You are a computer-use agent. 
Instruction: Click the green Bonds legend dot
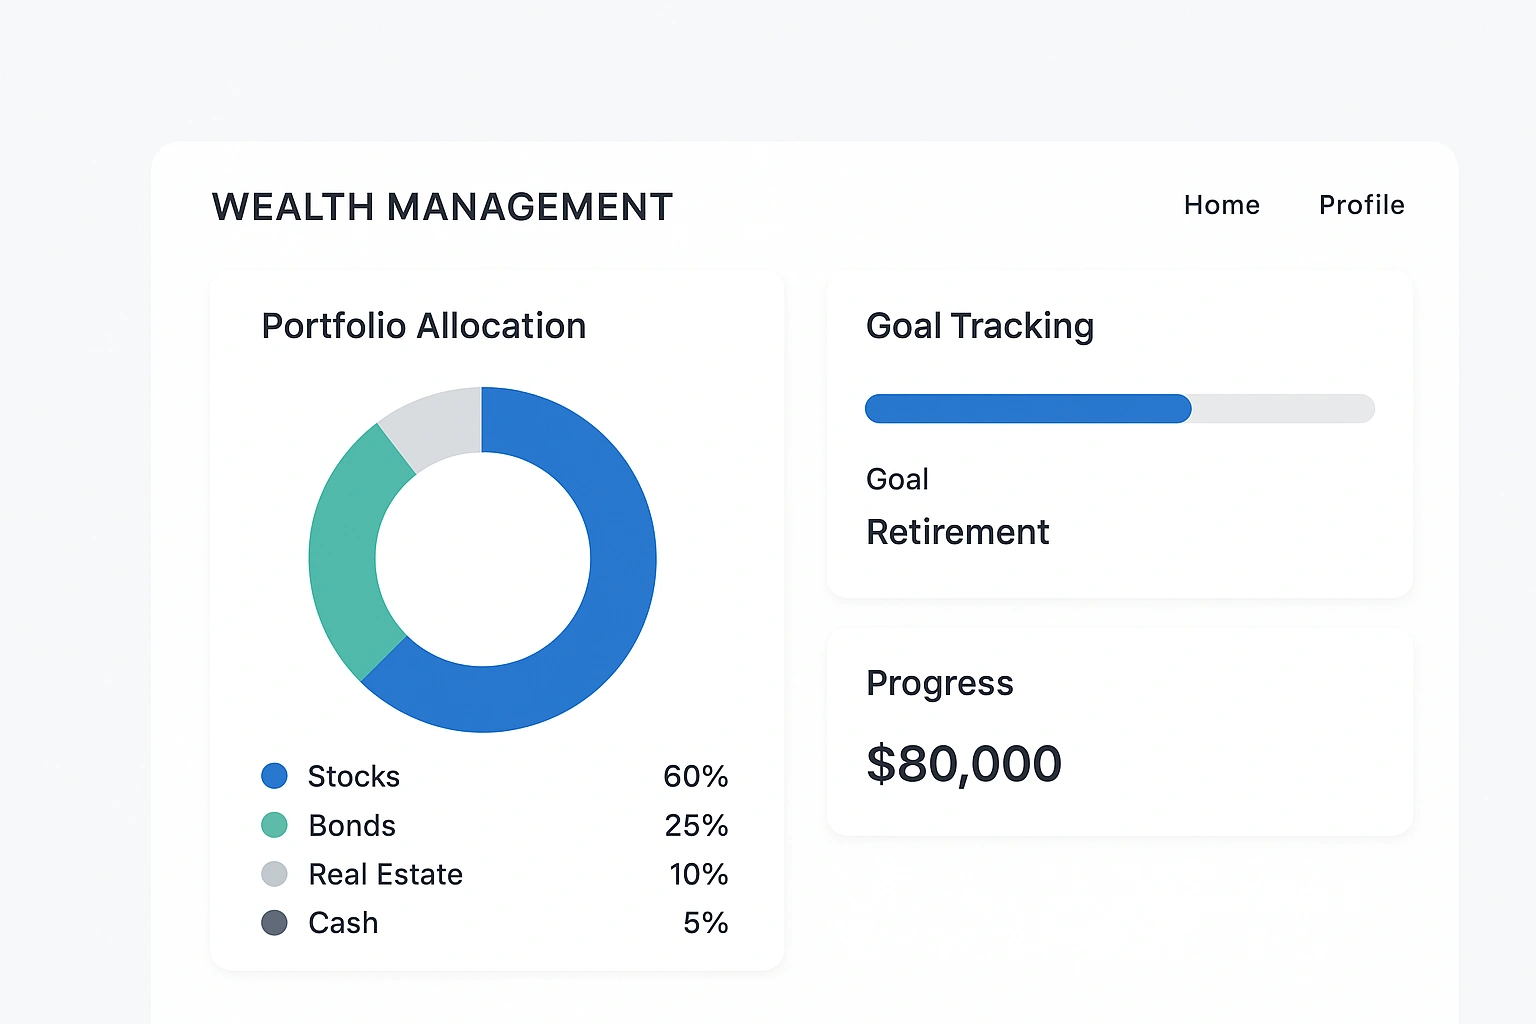tap(273, 824)
